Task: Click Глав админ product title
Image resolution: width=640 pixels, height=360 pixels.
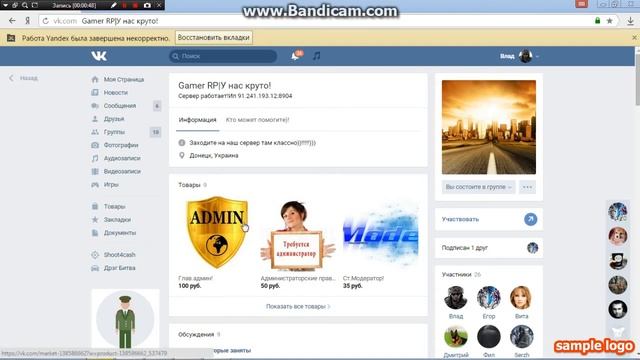Action: (x=196, y=278)
